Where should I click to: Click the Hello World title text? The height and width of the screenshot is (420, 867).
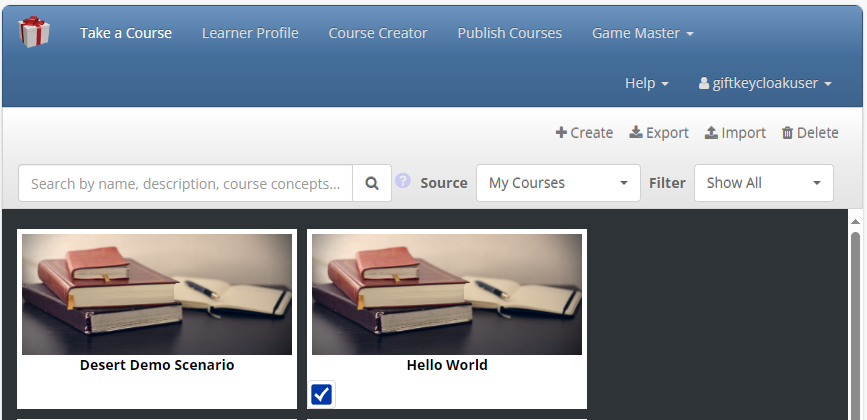(x=447, y=365)
